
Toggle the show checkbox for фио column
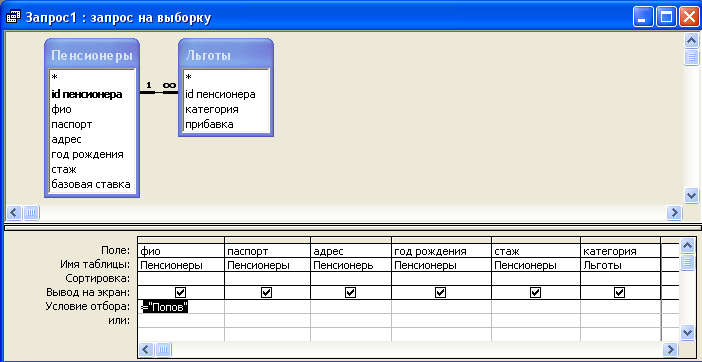tap(181, 292)
